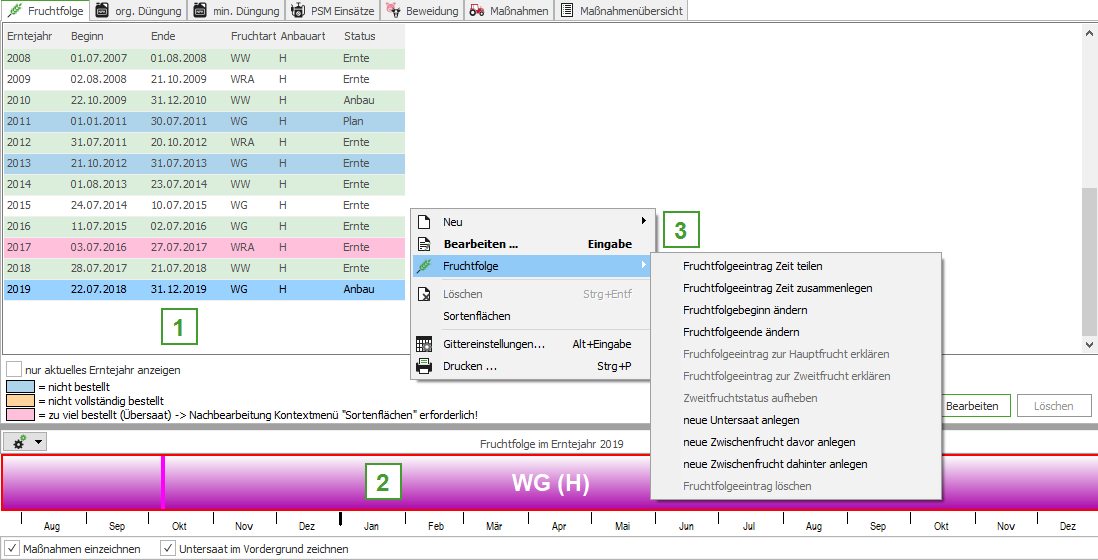The width and height of the screenshot is (1098, 560).
Task: Open the gear settings dropdown
Action: (25, 441)
